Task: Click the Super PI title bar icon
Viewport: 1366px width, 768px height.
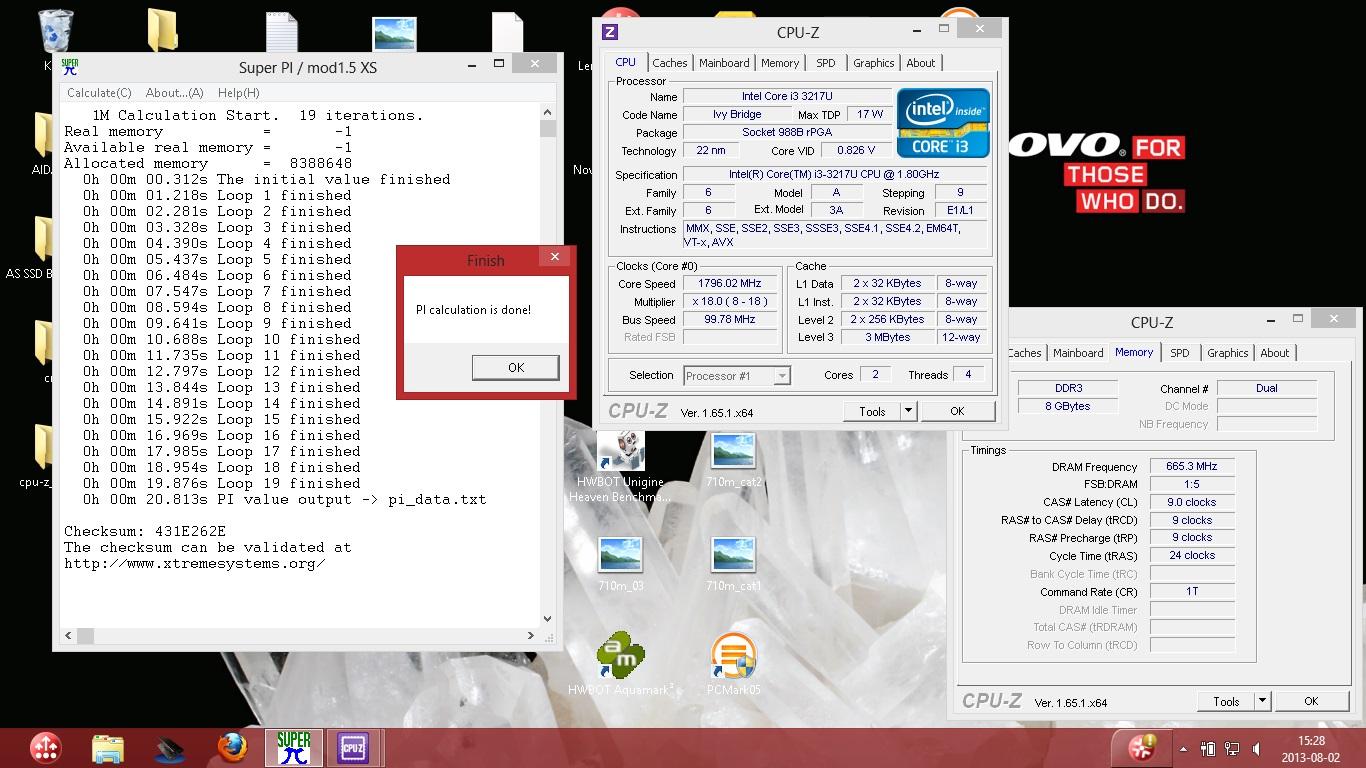Action: 70,67
